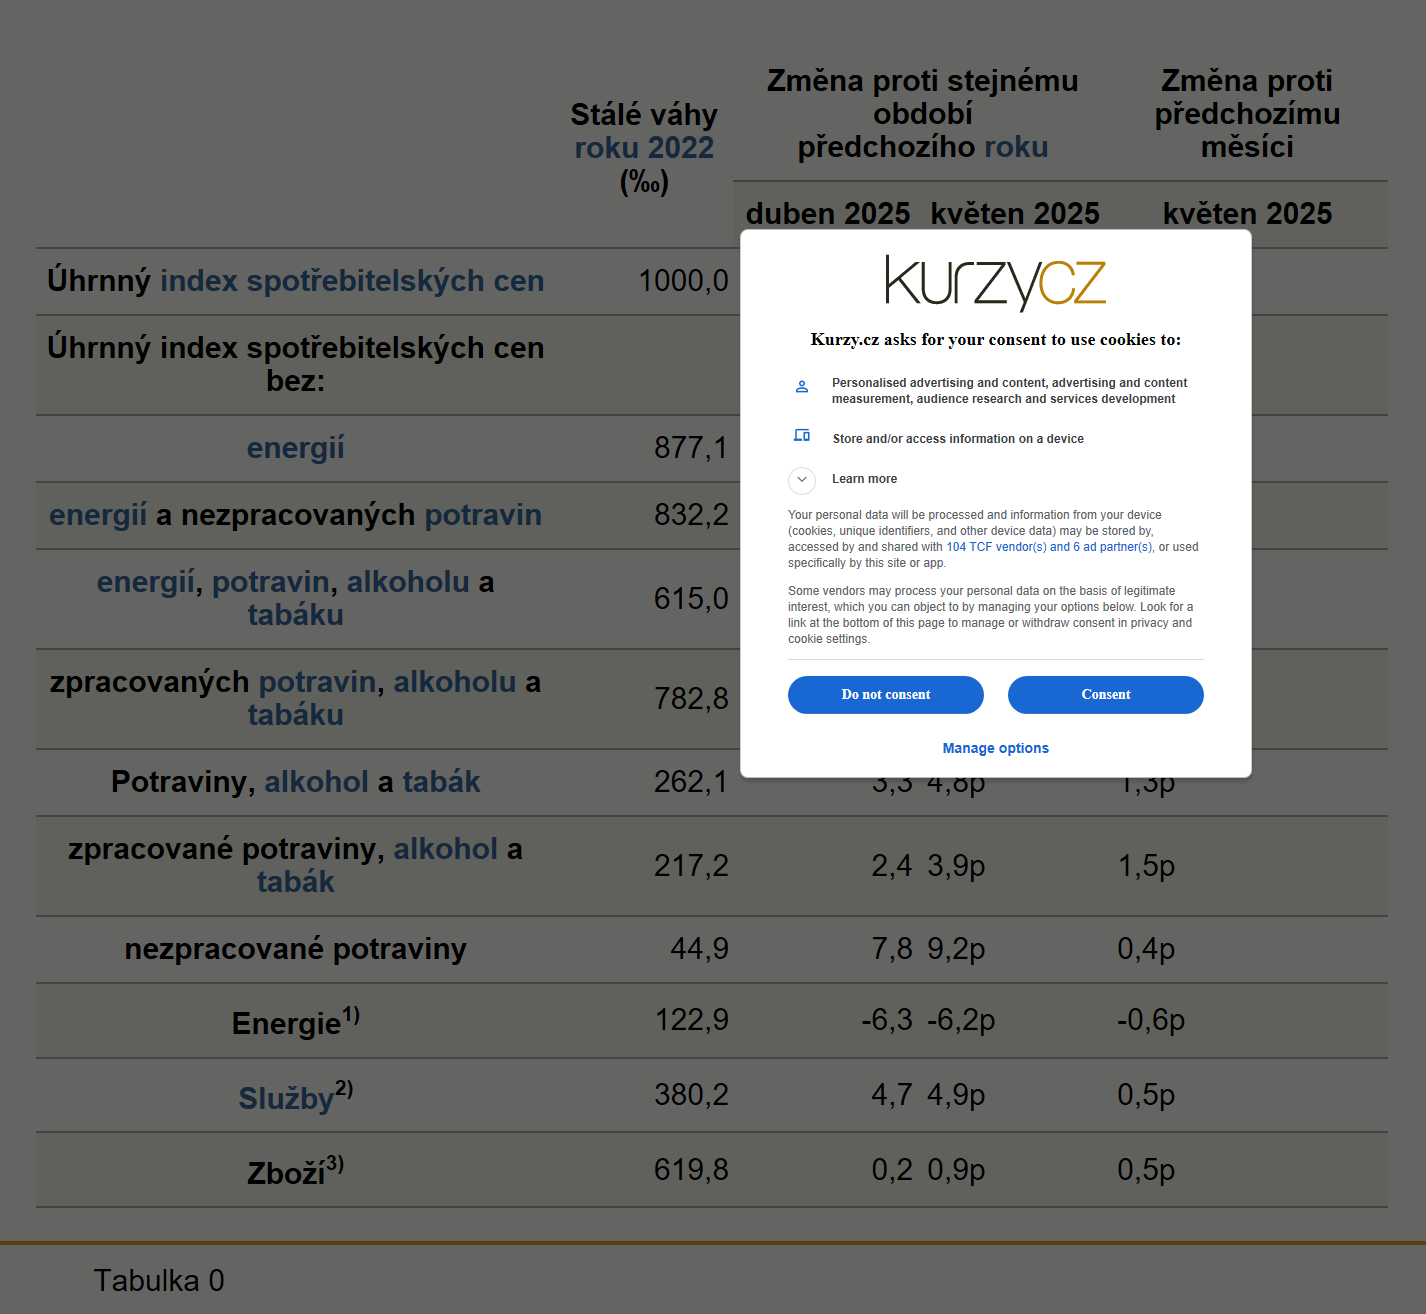Select the '615,0' weight value
Viewport: 1426px width, 1314px height.
click(x=691, y=599)
